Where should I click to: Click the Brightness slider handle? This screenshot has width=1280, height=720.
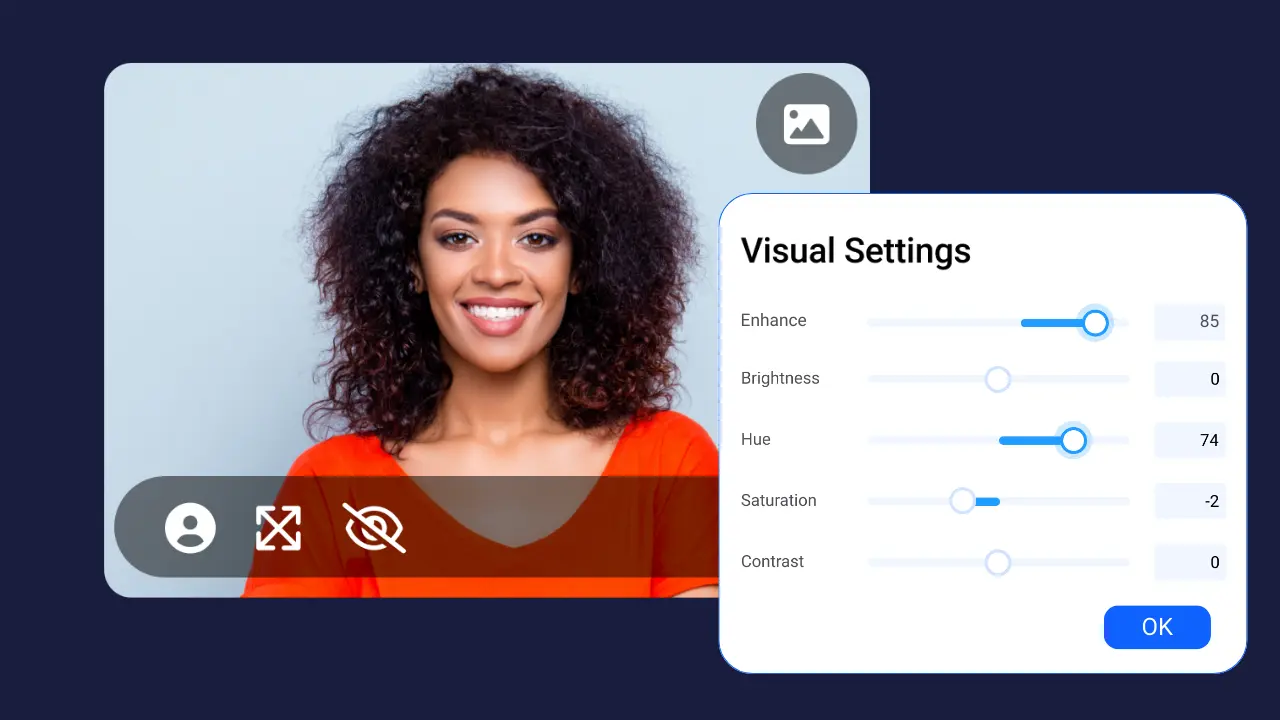[x=997, y=379]
